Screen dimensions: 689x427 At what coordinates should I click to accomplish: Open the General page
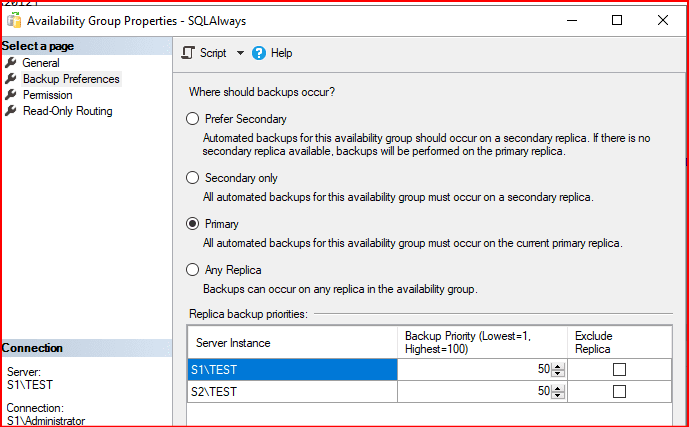[x=41, y=63]
